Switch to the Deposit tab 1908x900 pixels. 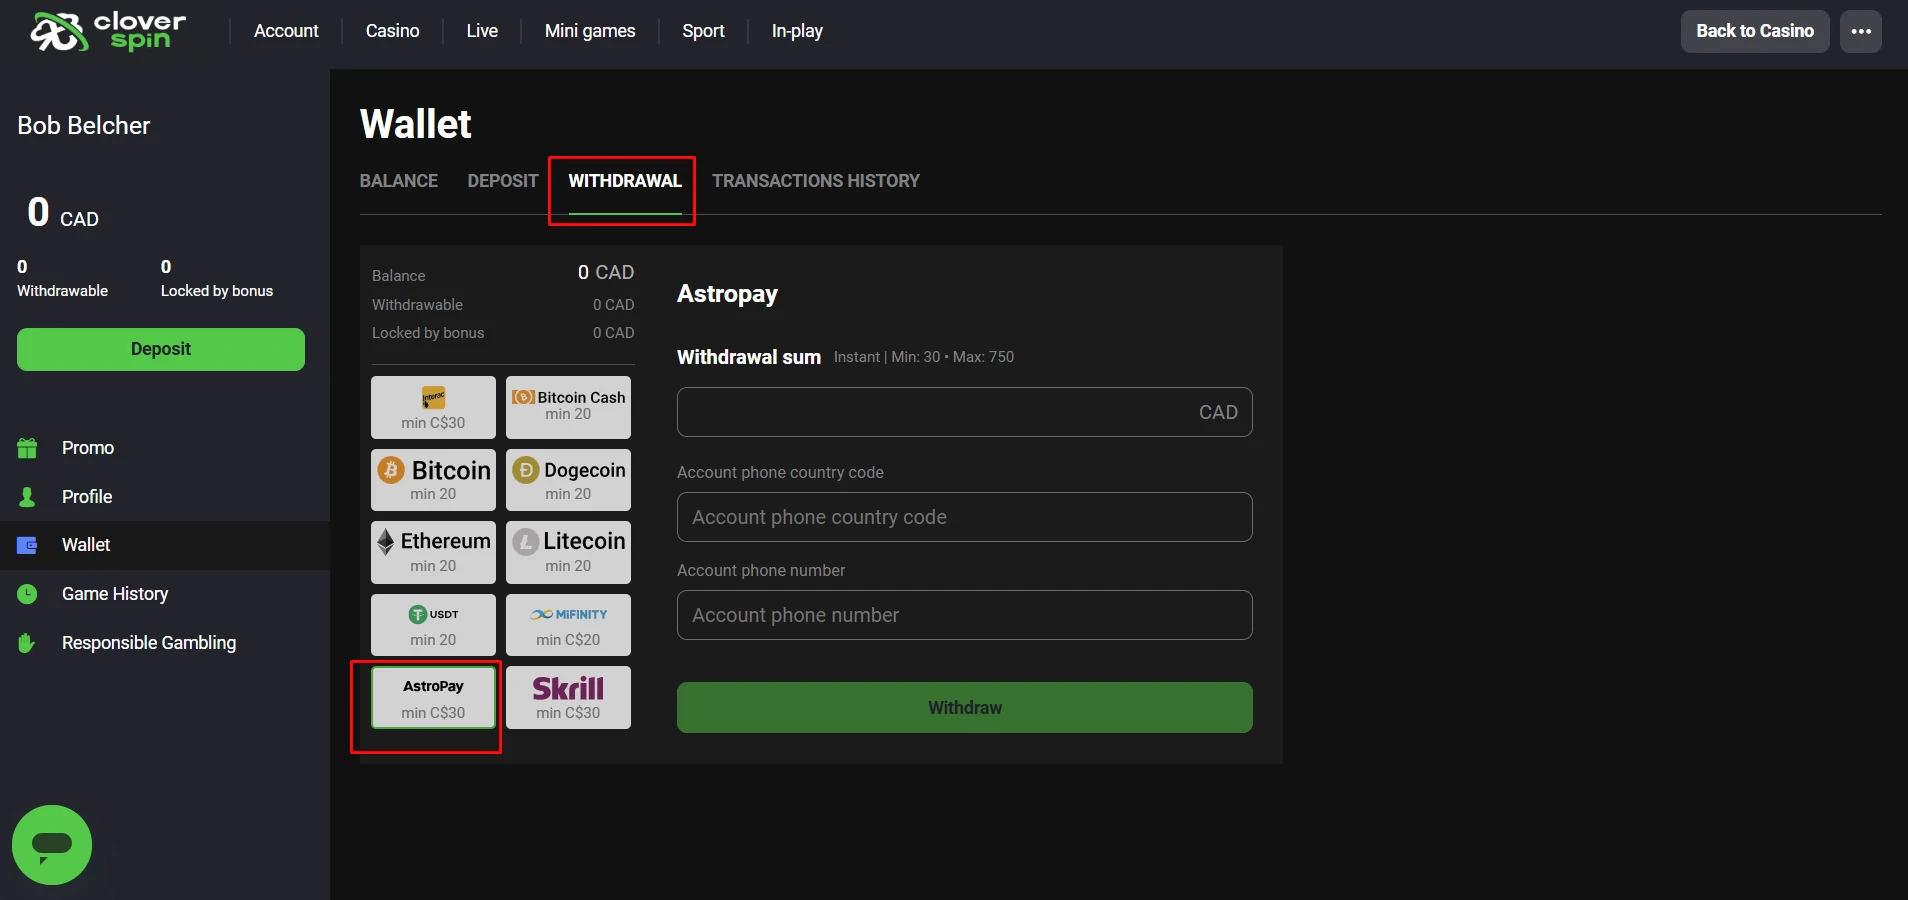pyautogui.click(x=503, y=181)
